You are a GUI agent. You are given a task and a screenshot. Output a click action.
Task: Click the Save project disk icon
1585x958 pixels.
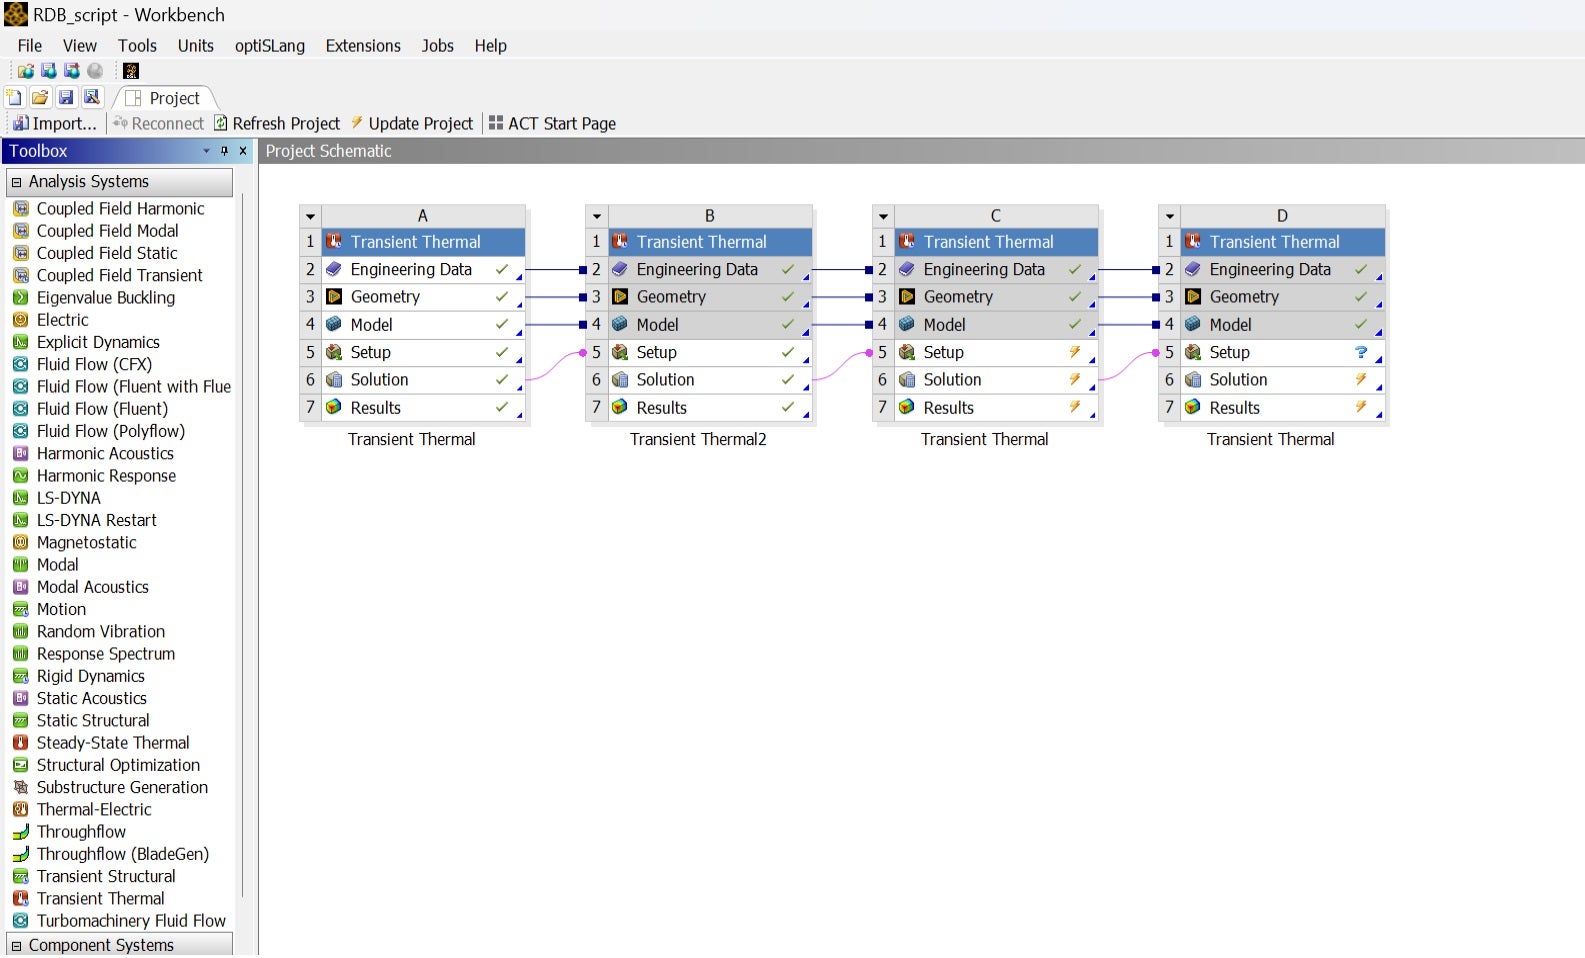(66, 97)
